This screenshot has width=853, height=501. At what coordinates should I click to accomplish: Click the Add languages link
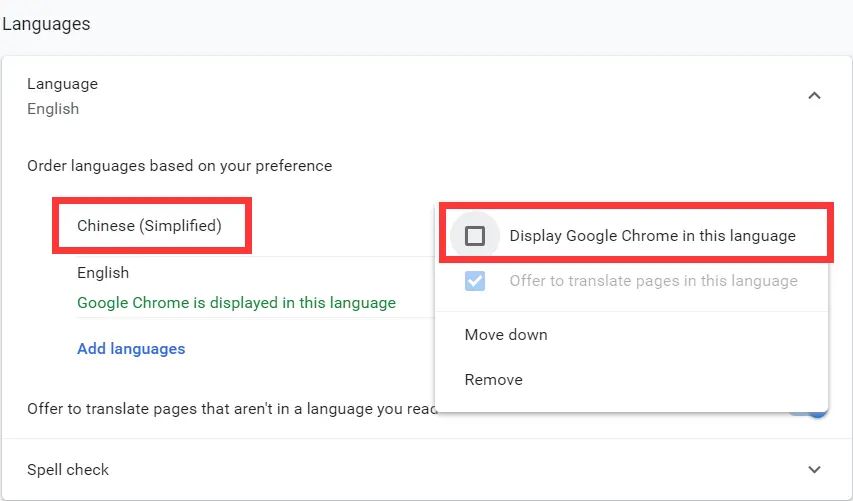[x=131, y=349]
